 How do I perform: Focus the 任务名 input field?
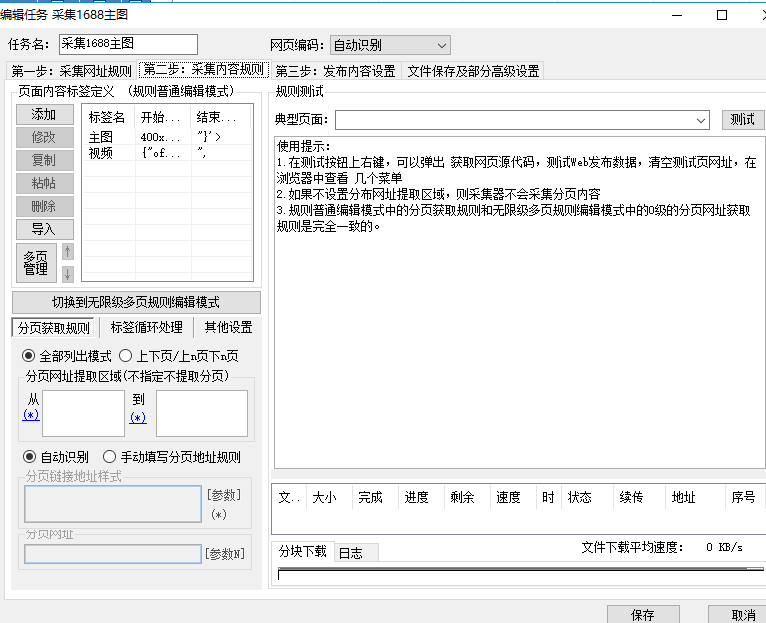128,44
